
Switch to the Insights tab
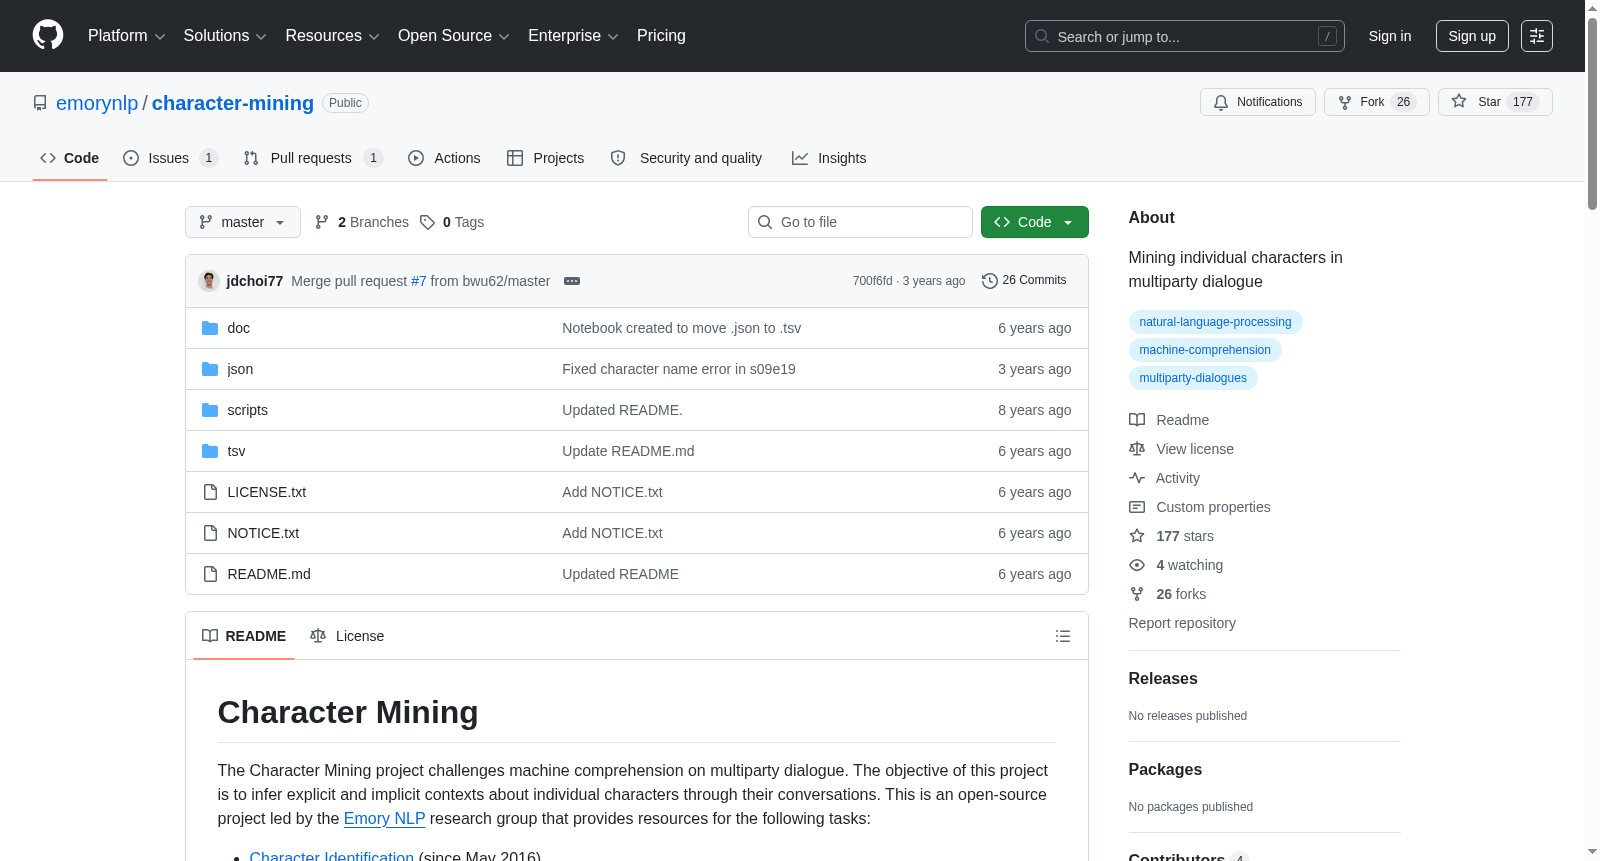[x=829, y=158]
